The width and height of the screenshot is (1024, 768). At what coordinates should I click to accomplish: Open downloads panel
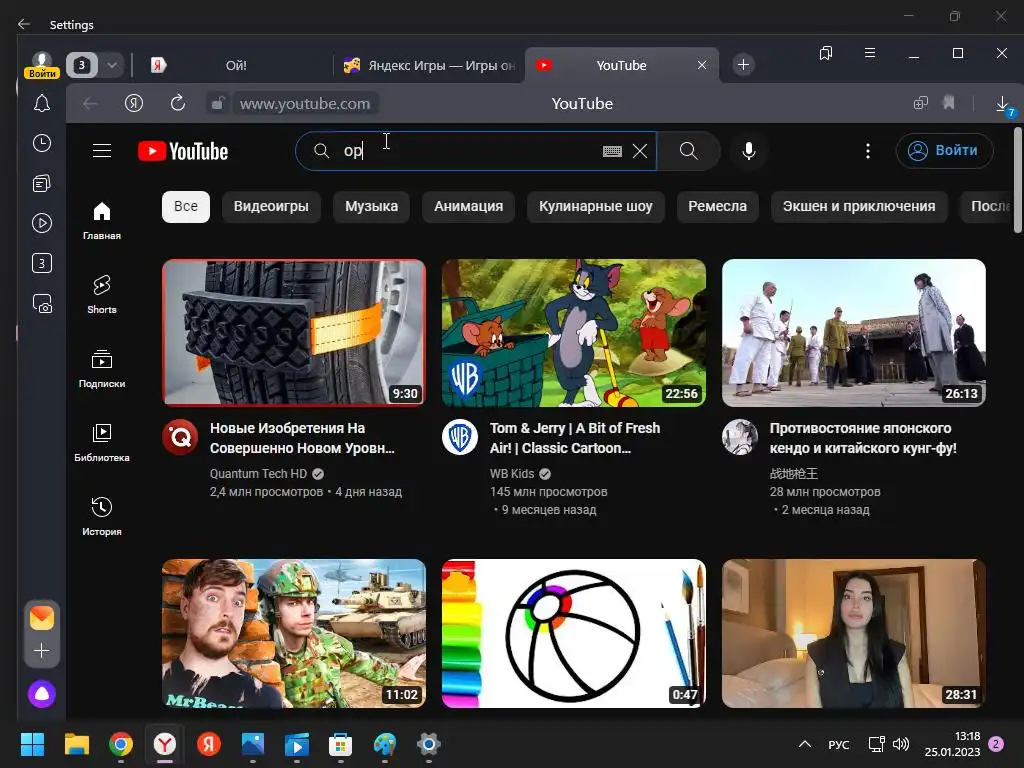click(x=1003, y=103)
